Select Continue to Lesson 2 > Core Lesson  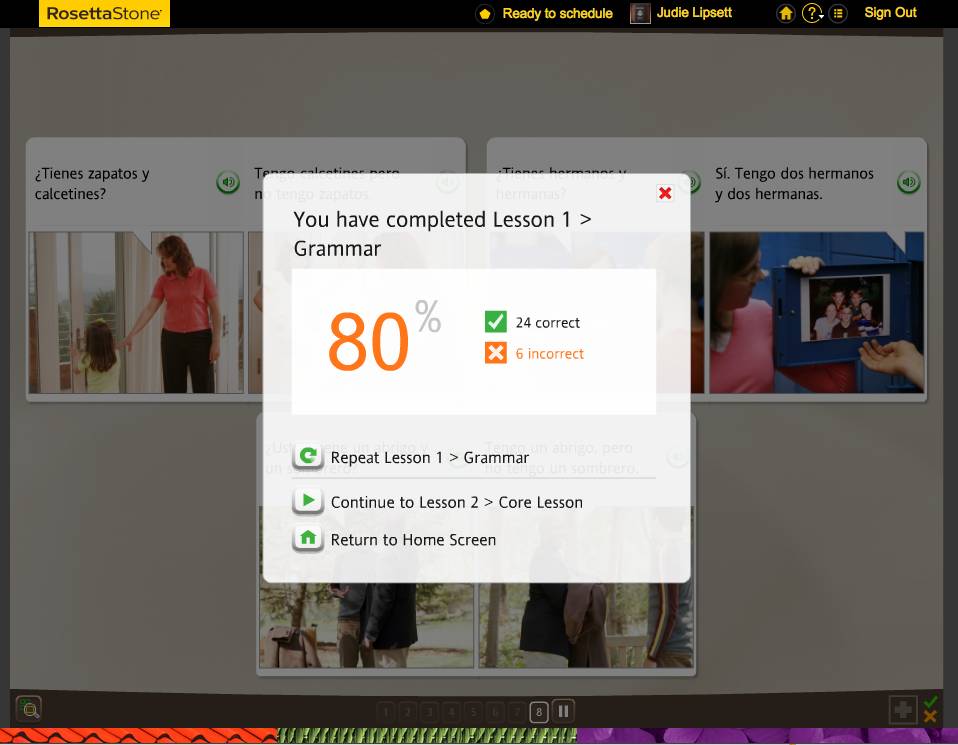pos(456,502)
